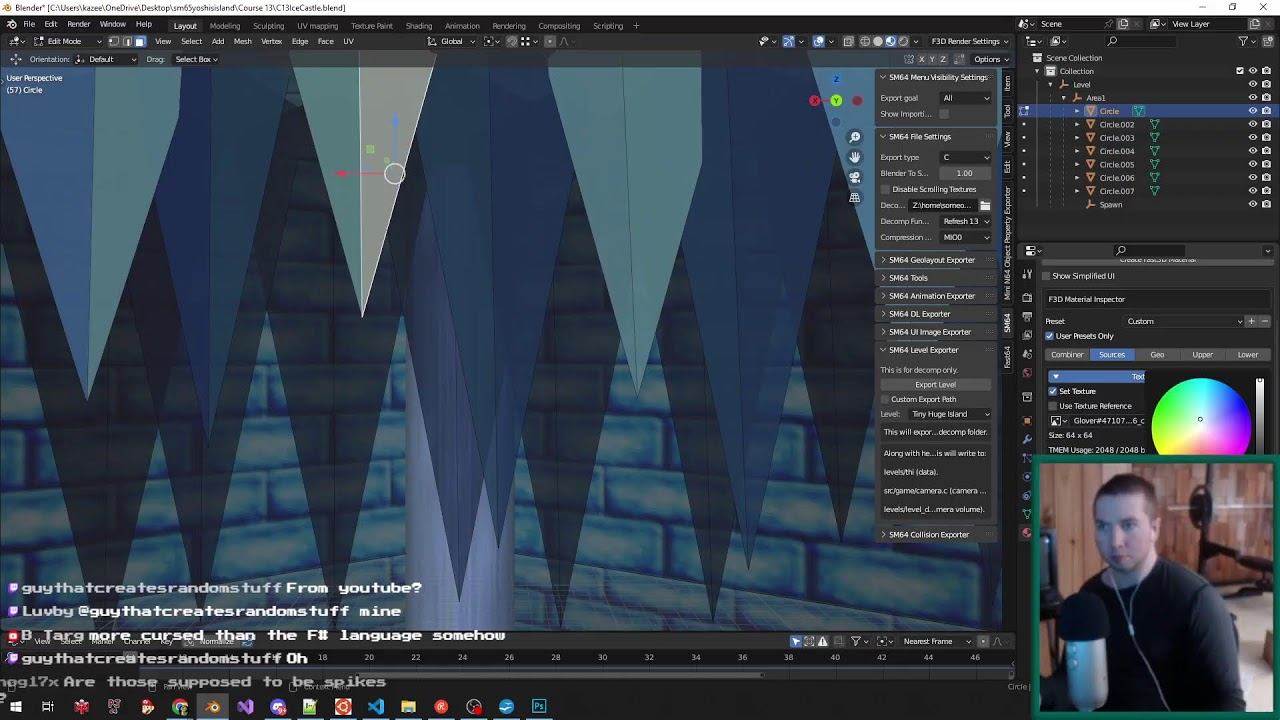Open the F3D Render Settings popover

970,41
